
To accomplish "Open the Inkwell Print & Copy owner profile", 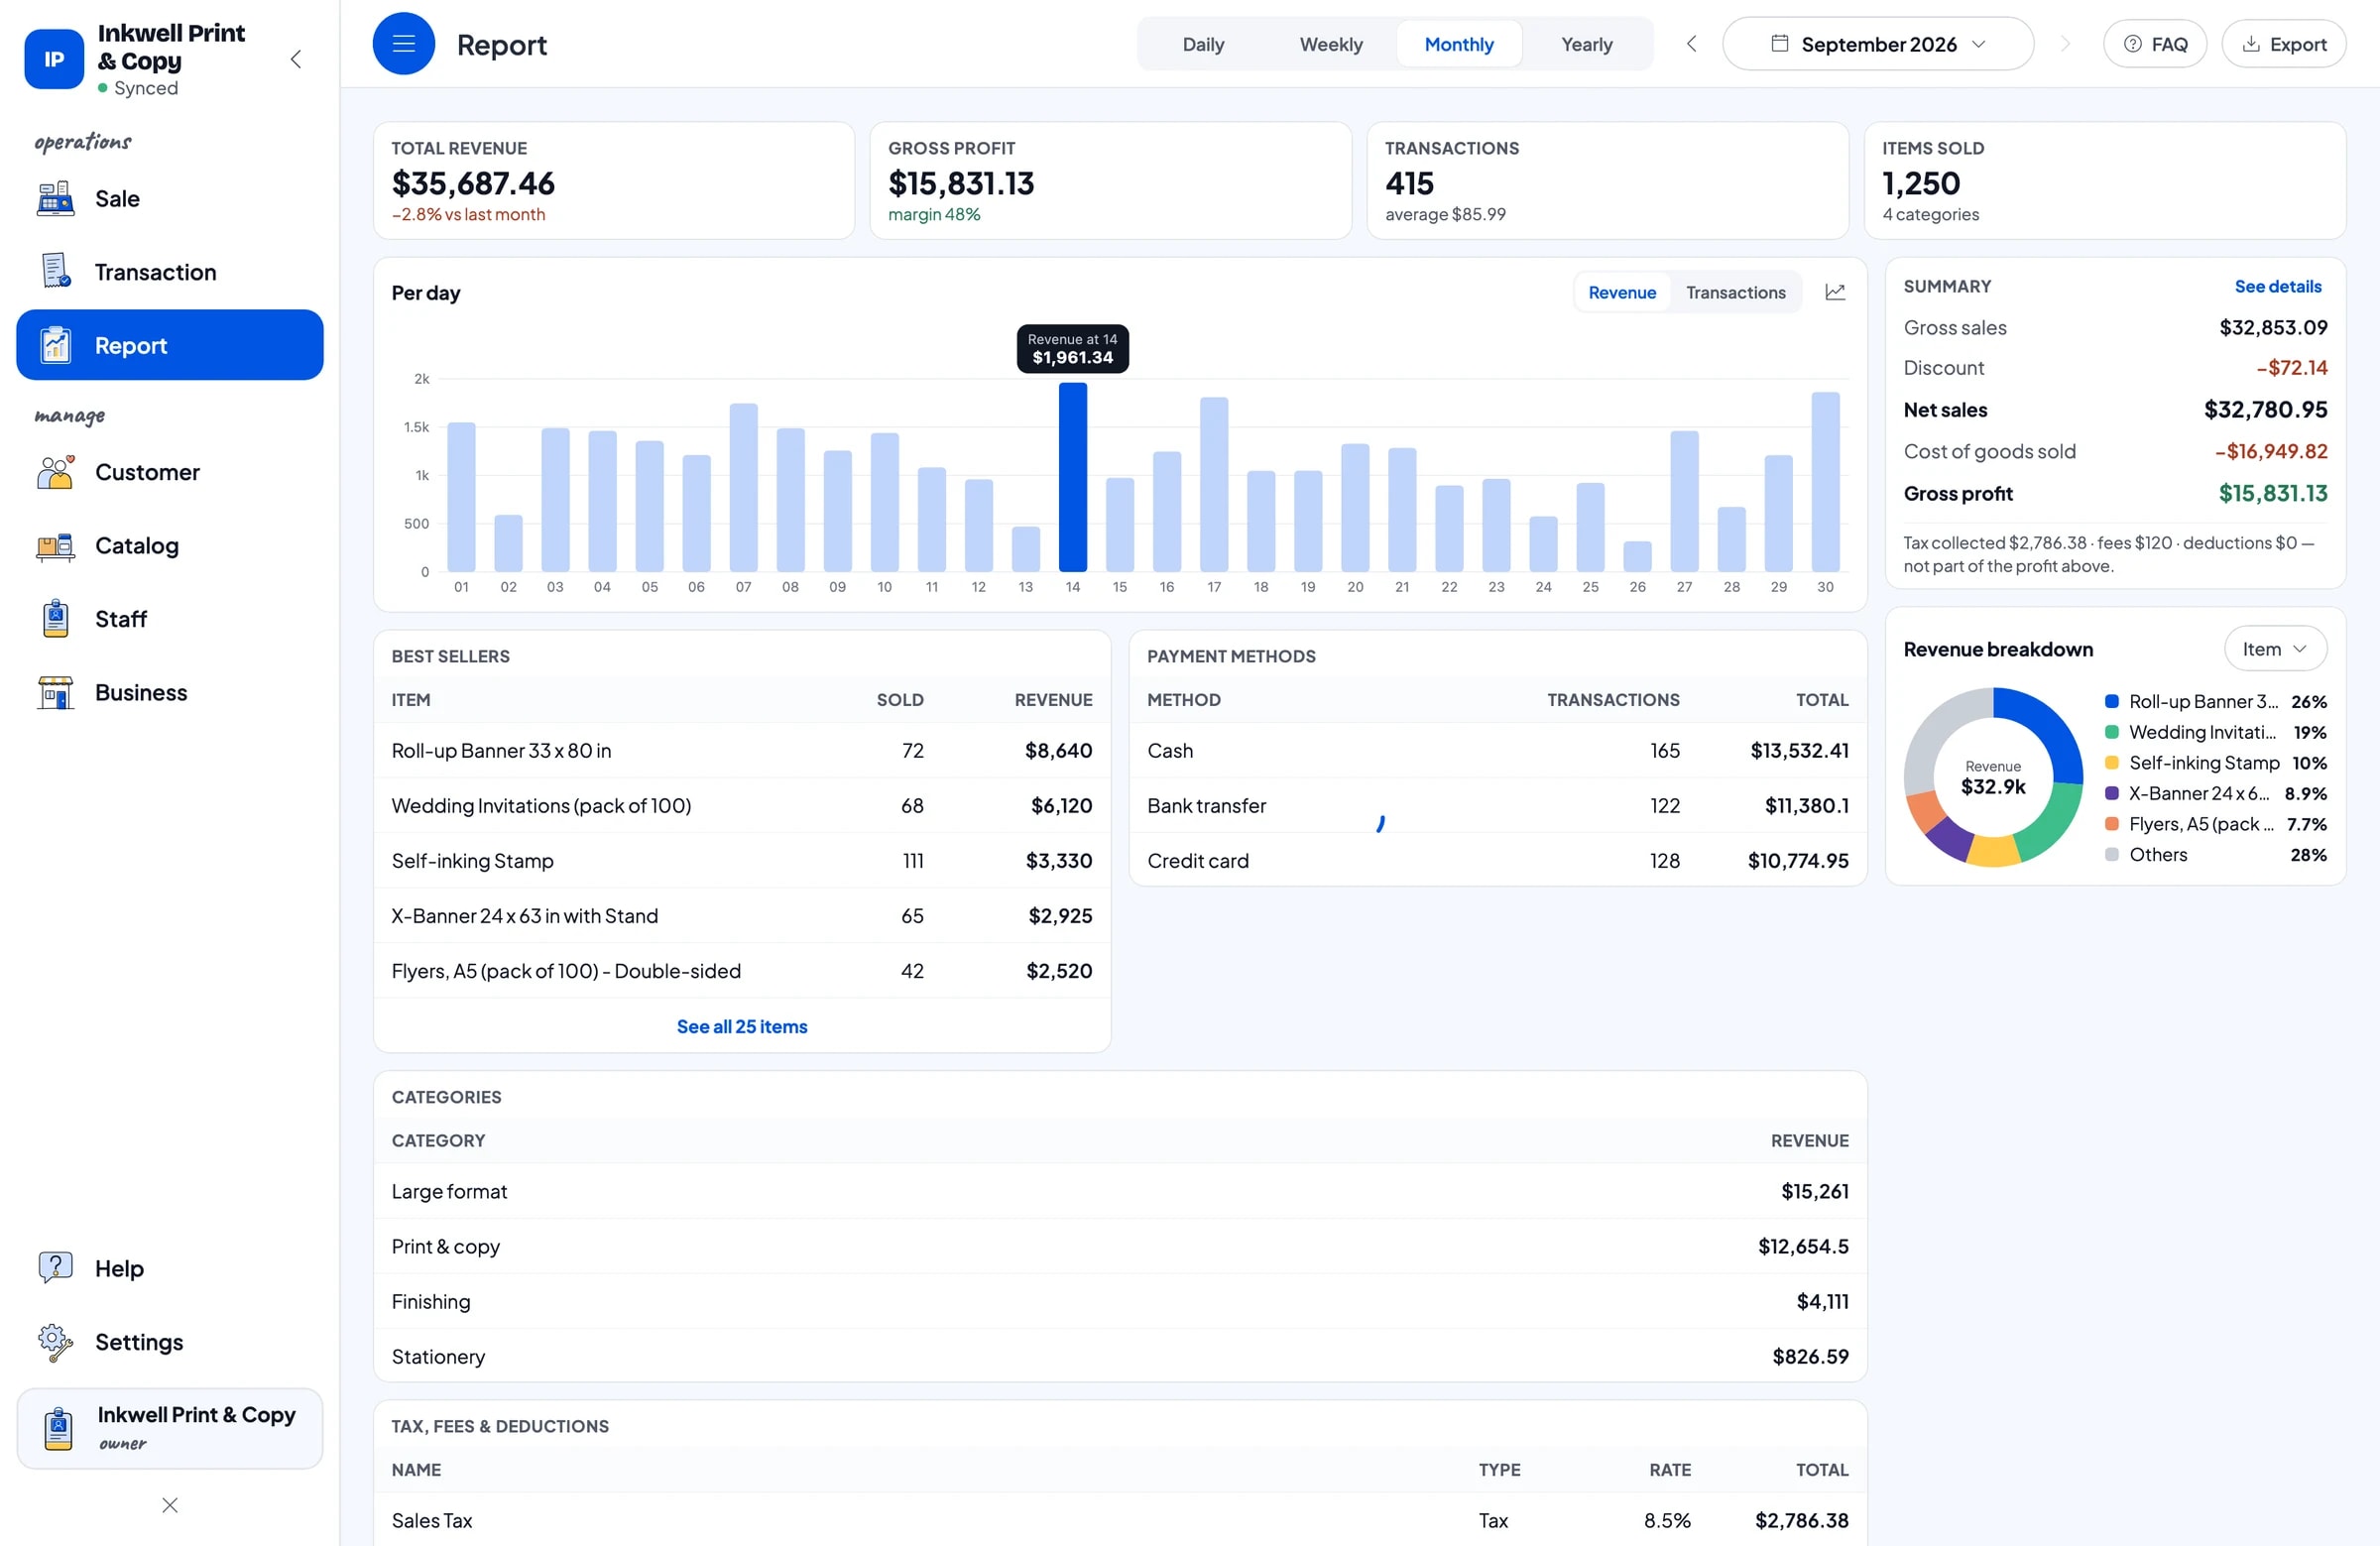I will 170,1428.
